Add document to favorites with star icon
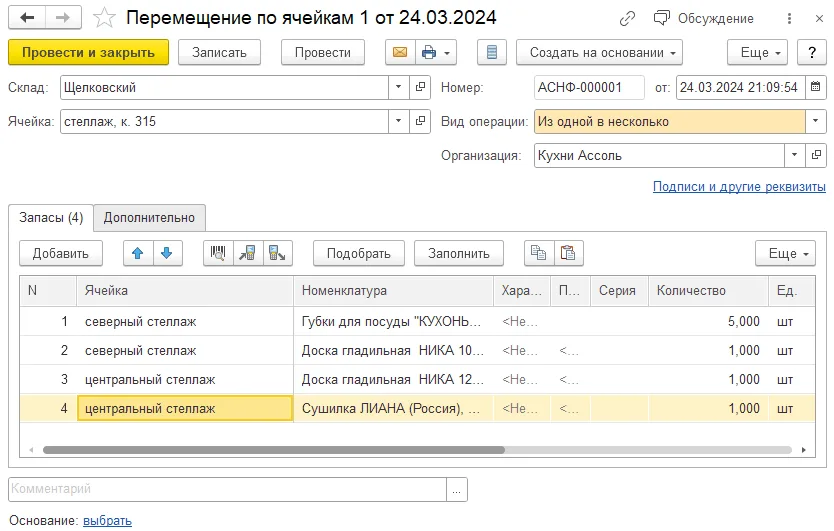The width and height of the screenshot is (834, 531). point(104,18)
